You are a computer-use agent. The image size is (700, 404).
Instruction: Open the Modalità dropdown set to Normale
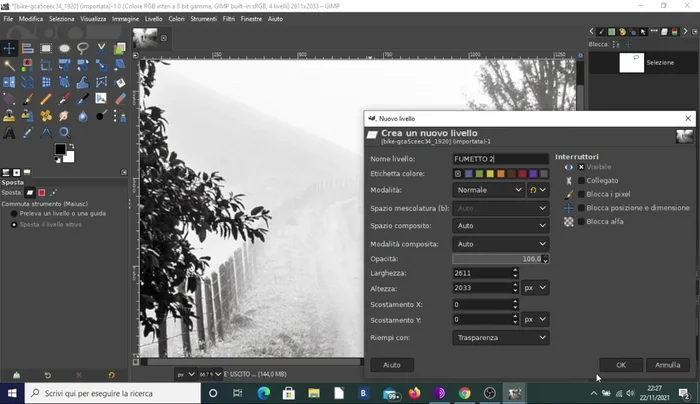[x=488, y=190]
